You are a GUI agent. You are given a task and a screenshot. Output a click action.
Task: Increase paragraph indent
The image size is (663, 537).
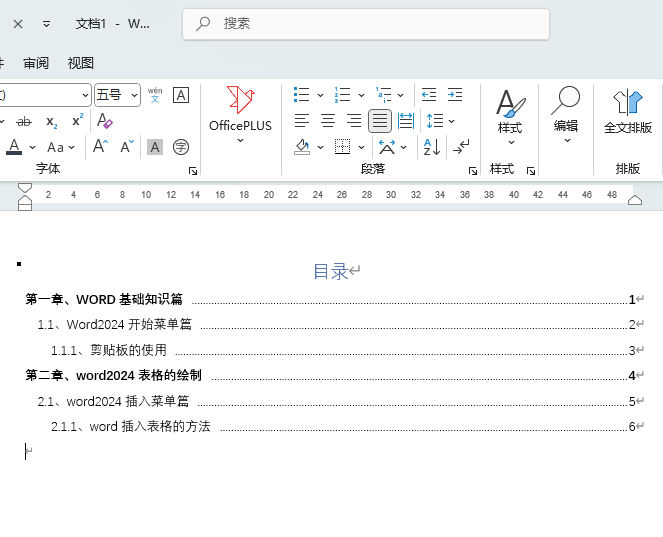pyautogui.click(x=455, y=95)
